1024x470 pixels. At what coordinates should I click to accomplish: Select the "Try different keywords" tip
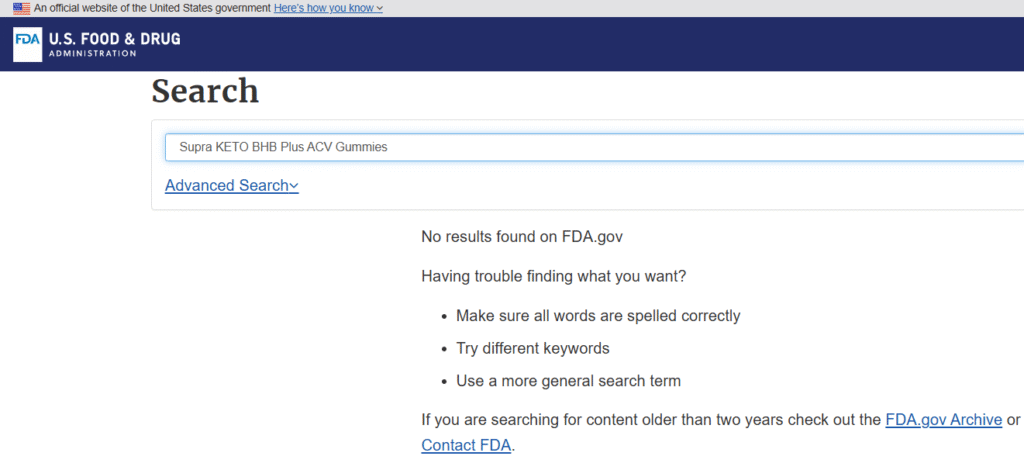(x=532, y=349)
